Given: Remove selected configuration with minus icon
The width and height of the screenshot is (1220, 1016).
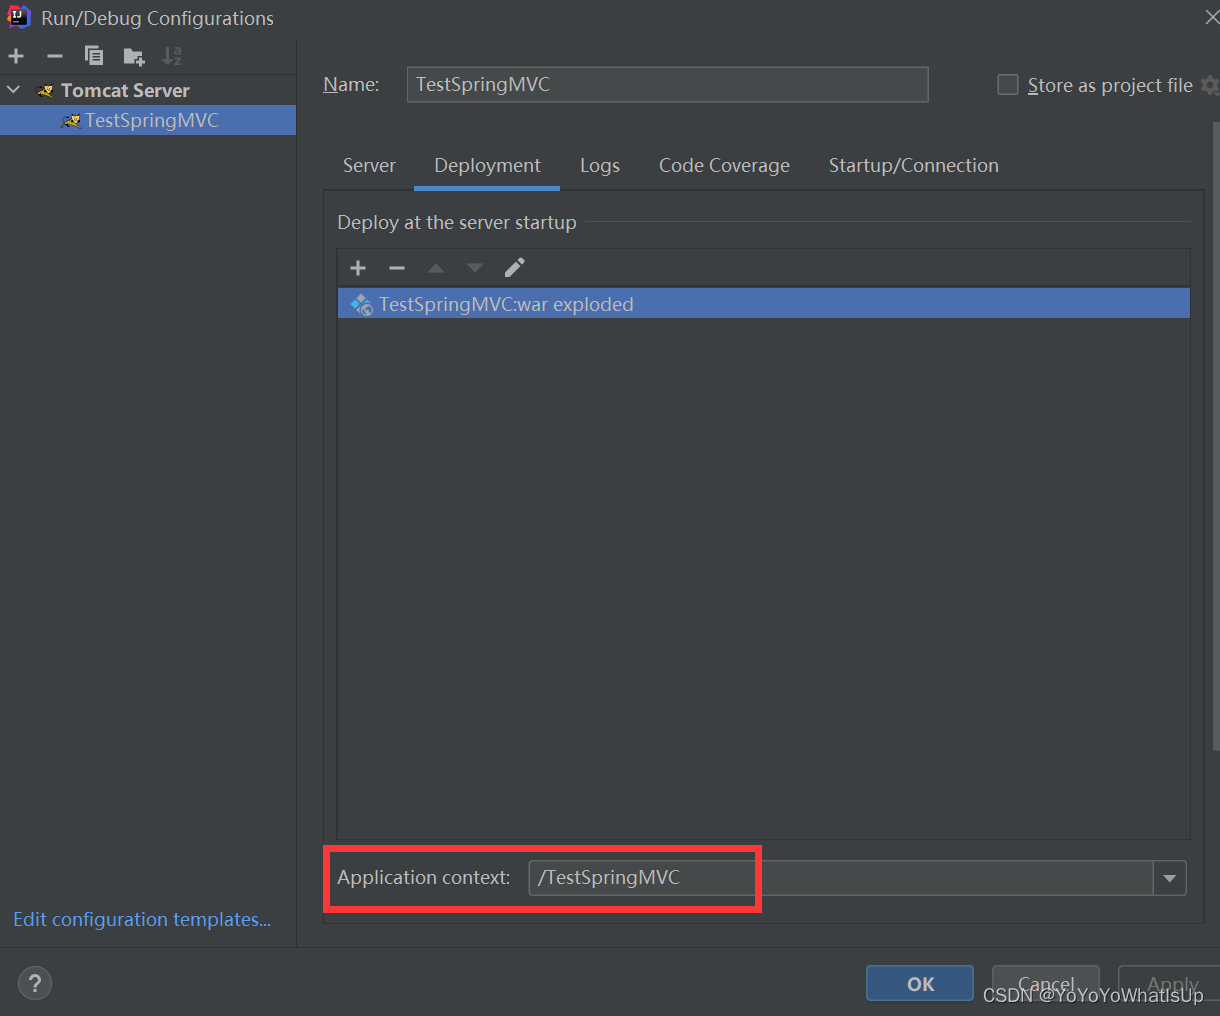Looking at the screenshot, I should coord(55,56).
